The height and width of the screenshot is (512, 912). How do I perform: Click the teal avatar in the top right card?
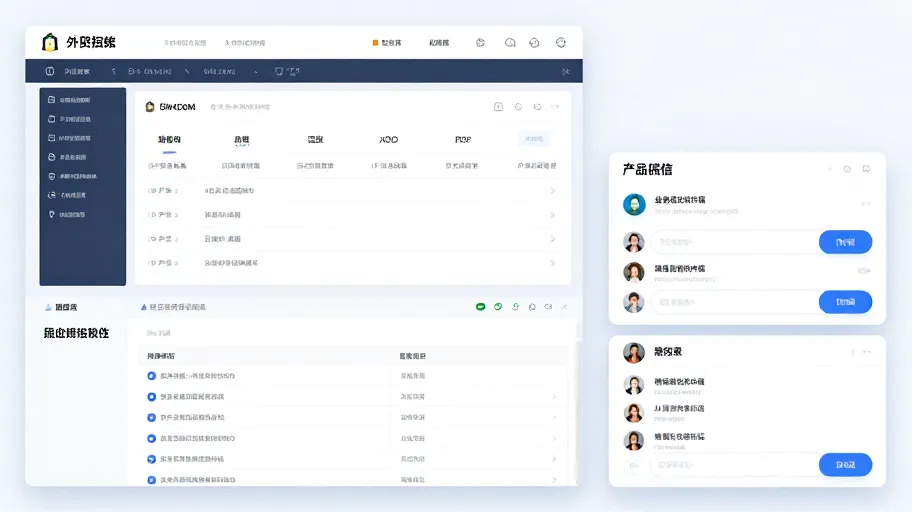(634, 205)
